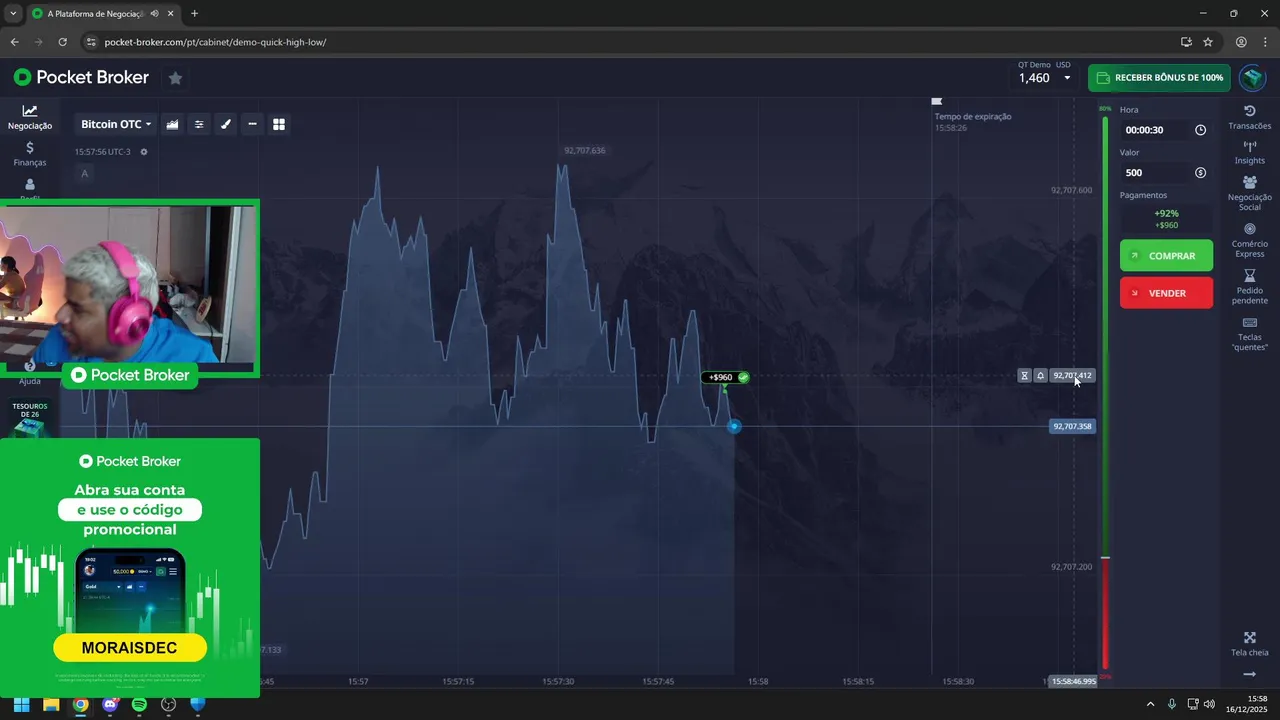The width and height of the screenshot is (1280, 720).
Task: Open the chart indicators settings icon
Action: point(199,124)
